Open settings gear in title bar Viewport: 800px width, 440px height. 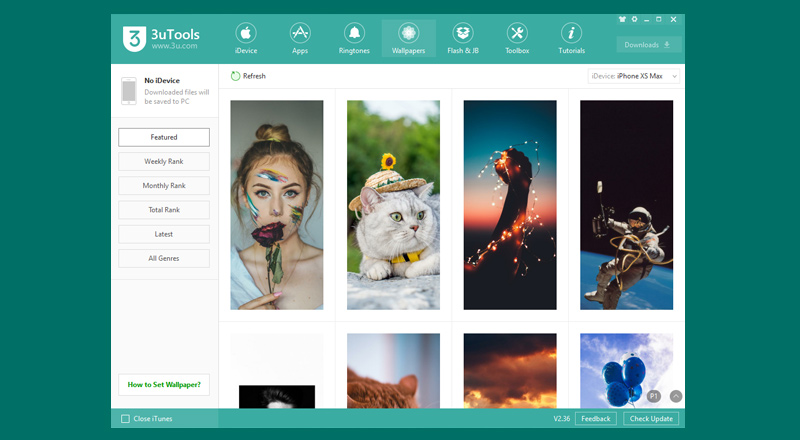634,19
